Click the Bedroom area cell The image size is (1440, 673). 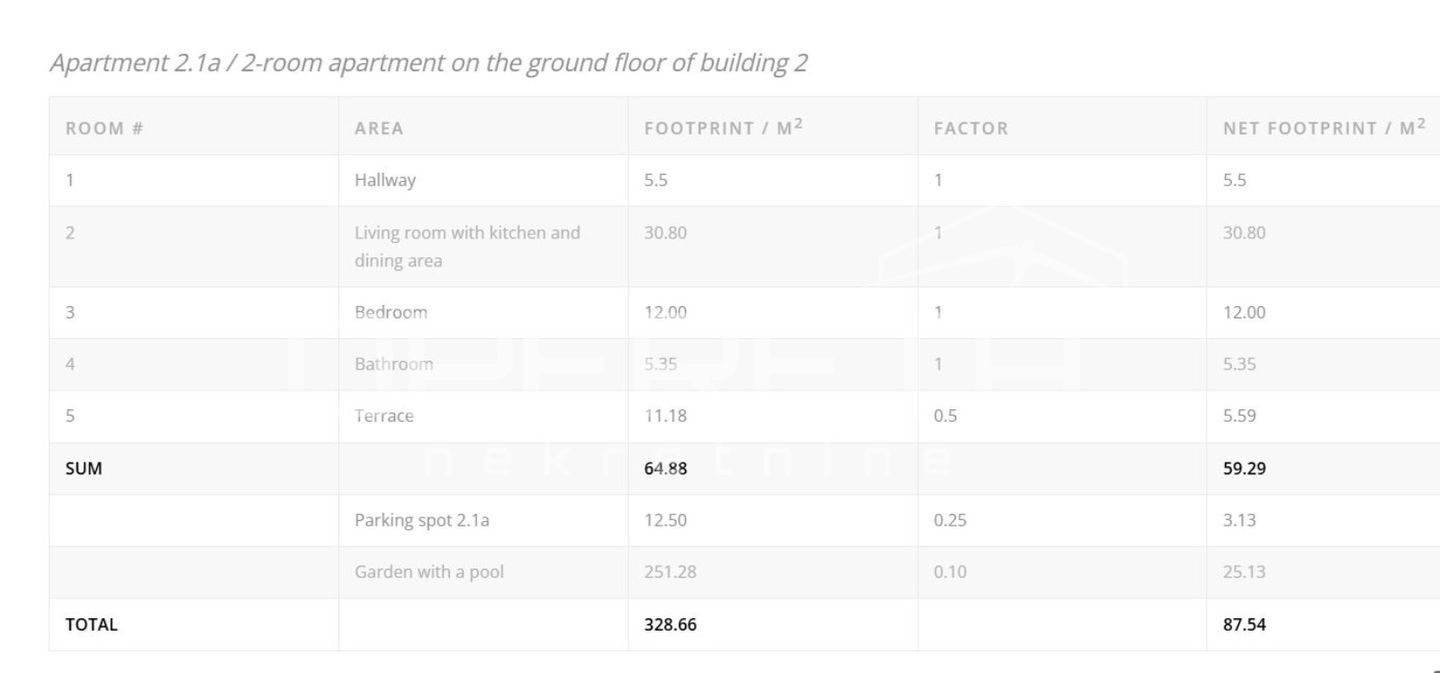[391, 312]
